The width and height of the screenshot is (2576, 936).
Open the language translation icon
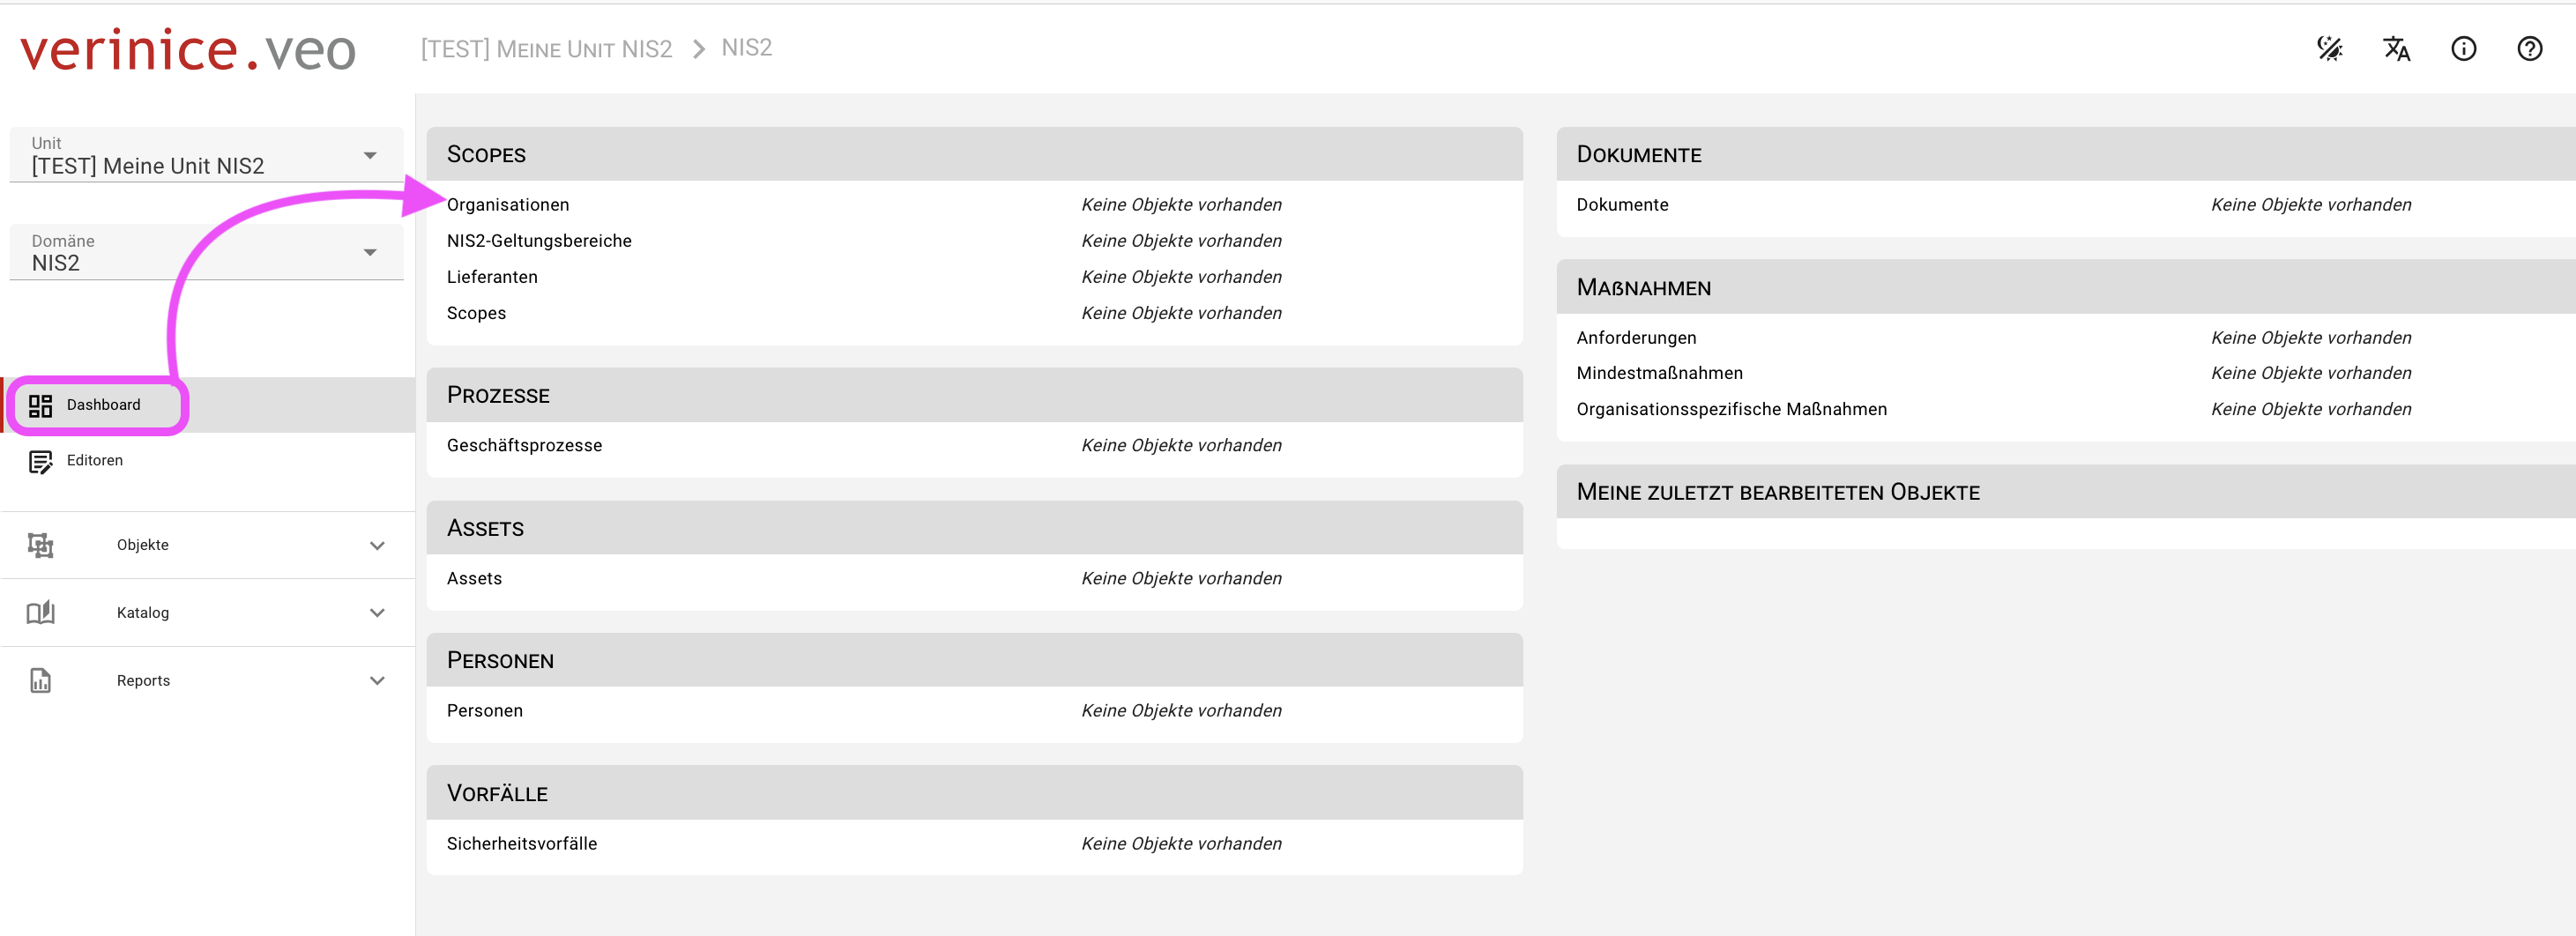pyautogui.click(x=2396, y=48)
